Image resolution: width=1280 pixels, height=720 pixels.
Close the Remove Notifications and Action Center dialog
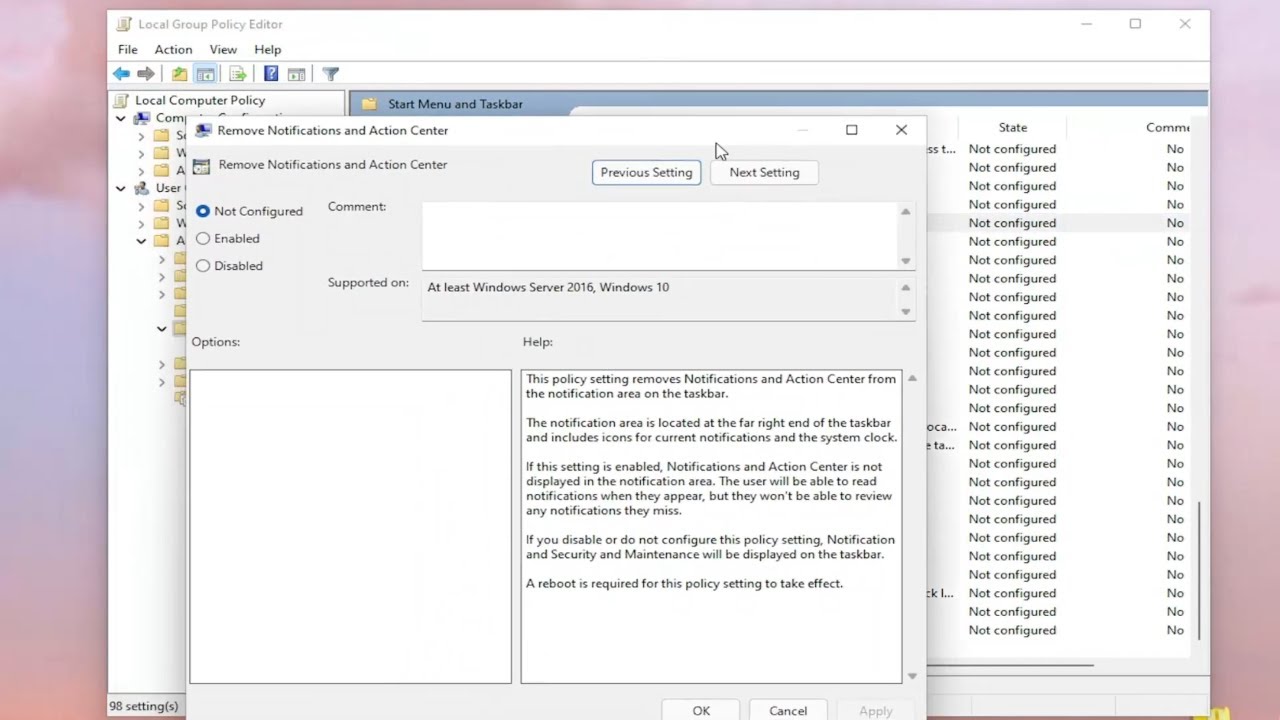(x=901, y=130)
